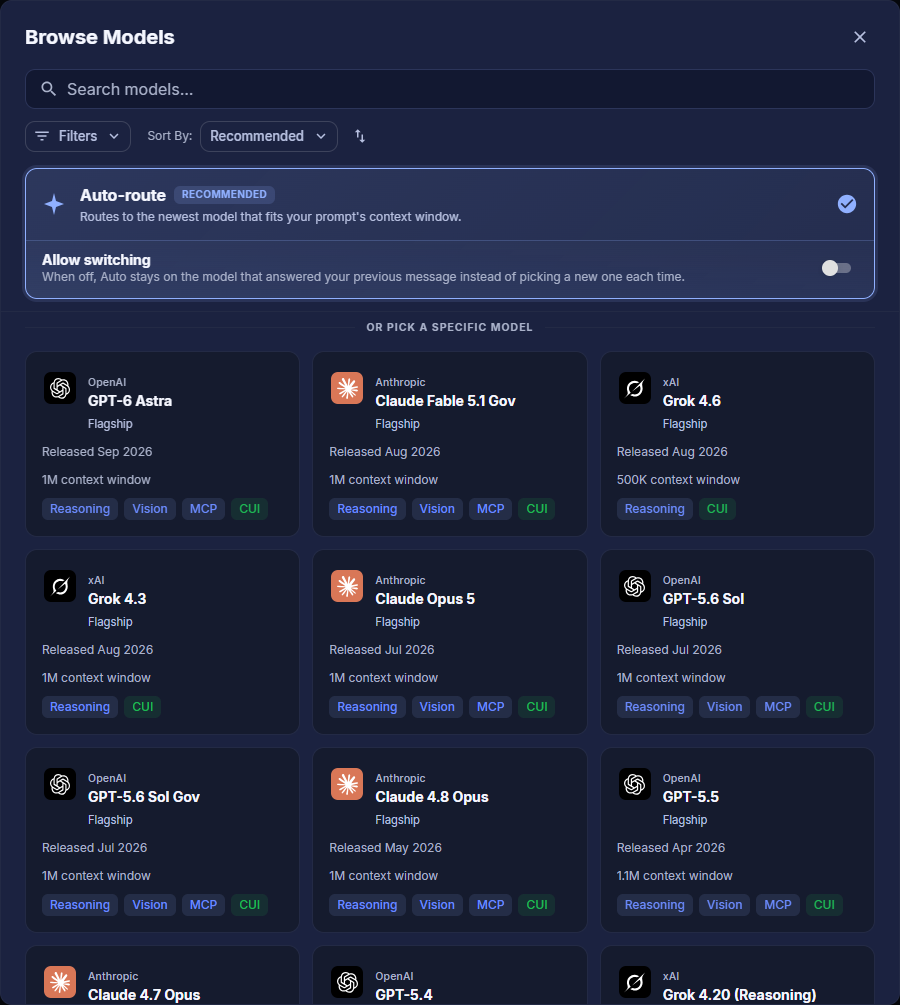Click the OpenAI logo on GPT-5.4
This screenshot has height=1005, width=900.
347,983
